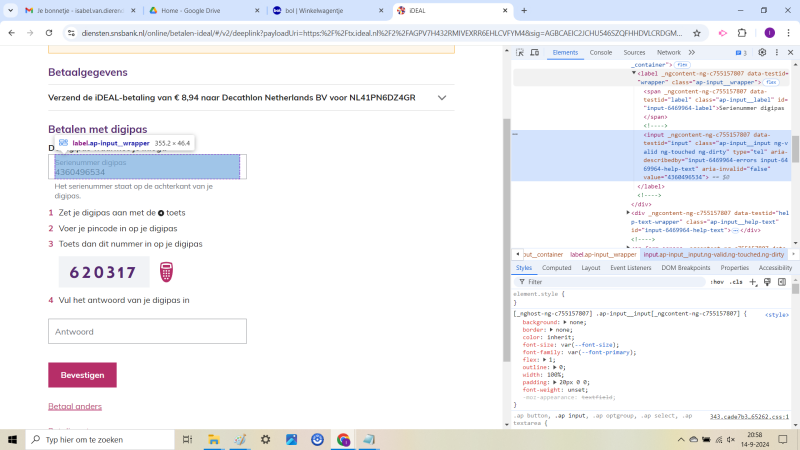This screenshot has width=800, height=450.
Task: Click the Windows taskbar search box
Action: pos(100,439)
